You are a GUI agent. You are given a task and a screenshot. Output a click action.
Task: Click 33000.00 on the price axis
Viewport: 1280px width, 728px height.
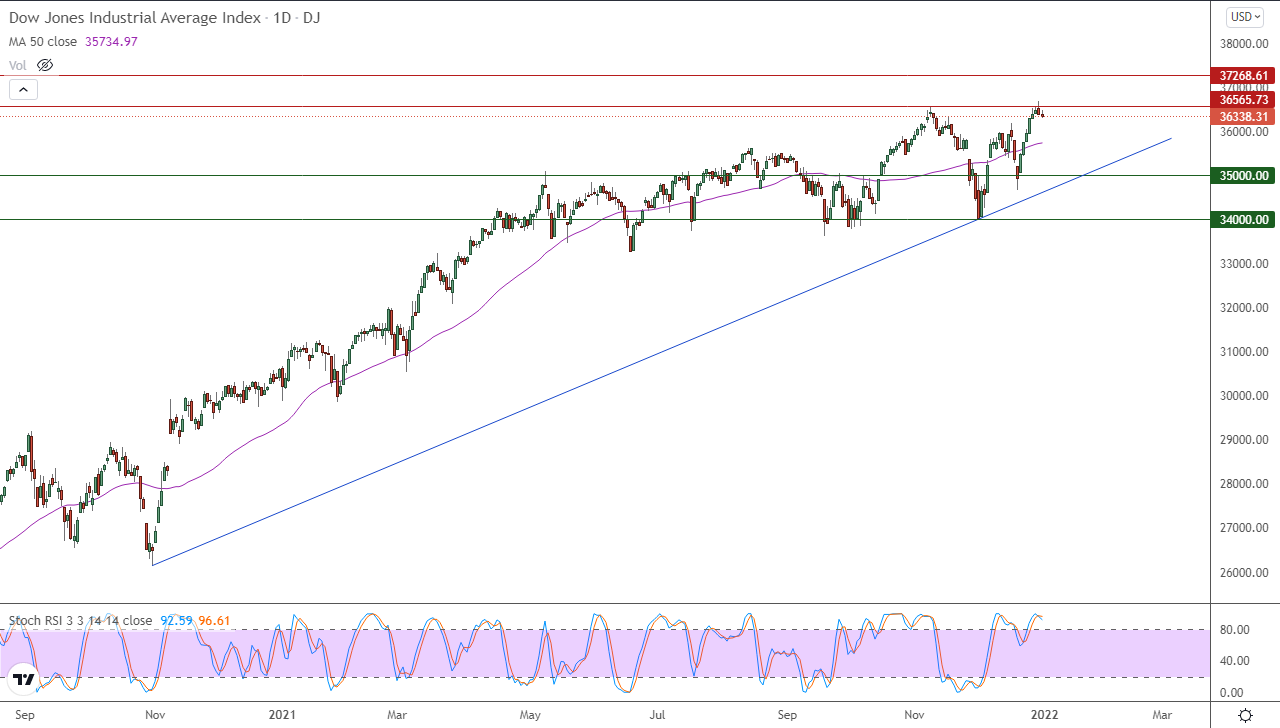1243,264
